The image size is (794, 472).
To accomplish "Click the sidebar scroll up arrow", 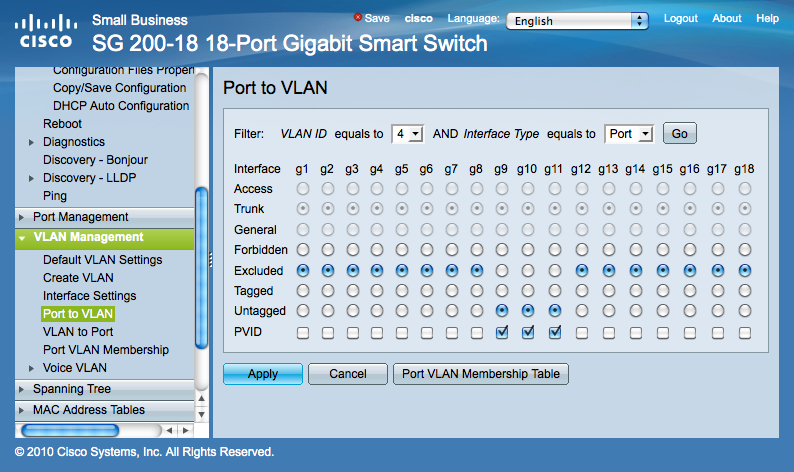I will pyautogui.click(x=202, y=399).
